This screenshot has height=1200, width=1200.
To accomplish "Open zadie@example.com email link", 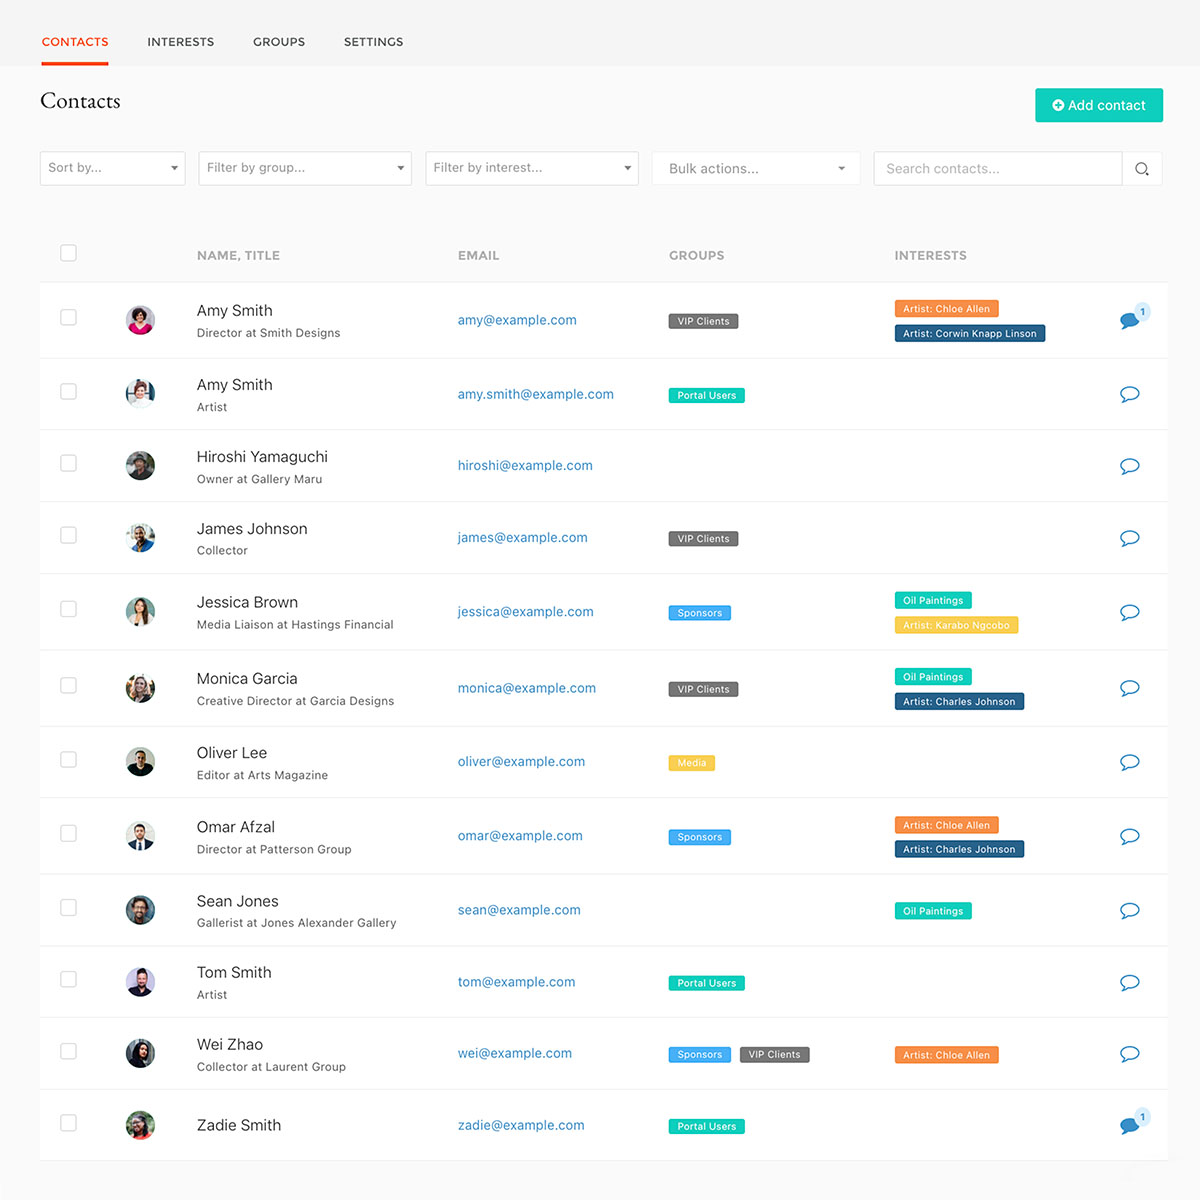I will point(521,1125).
